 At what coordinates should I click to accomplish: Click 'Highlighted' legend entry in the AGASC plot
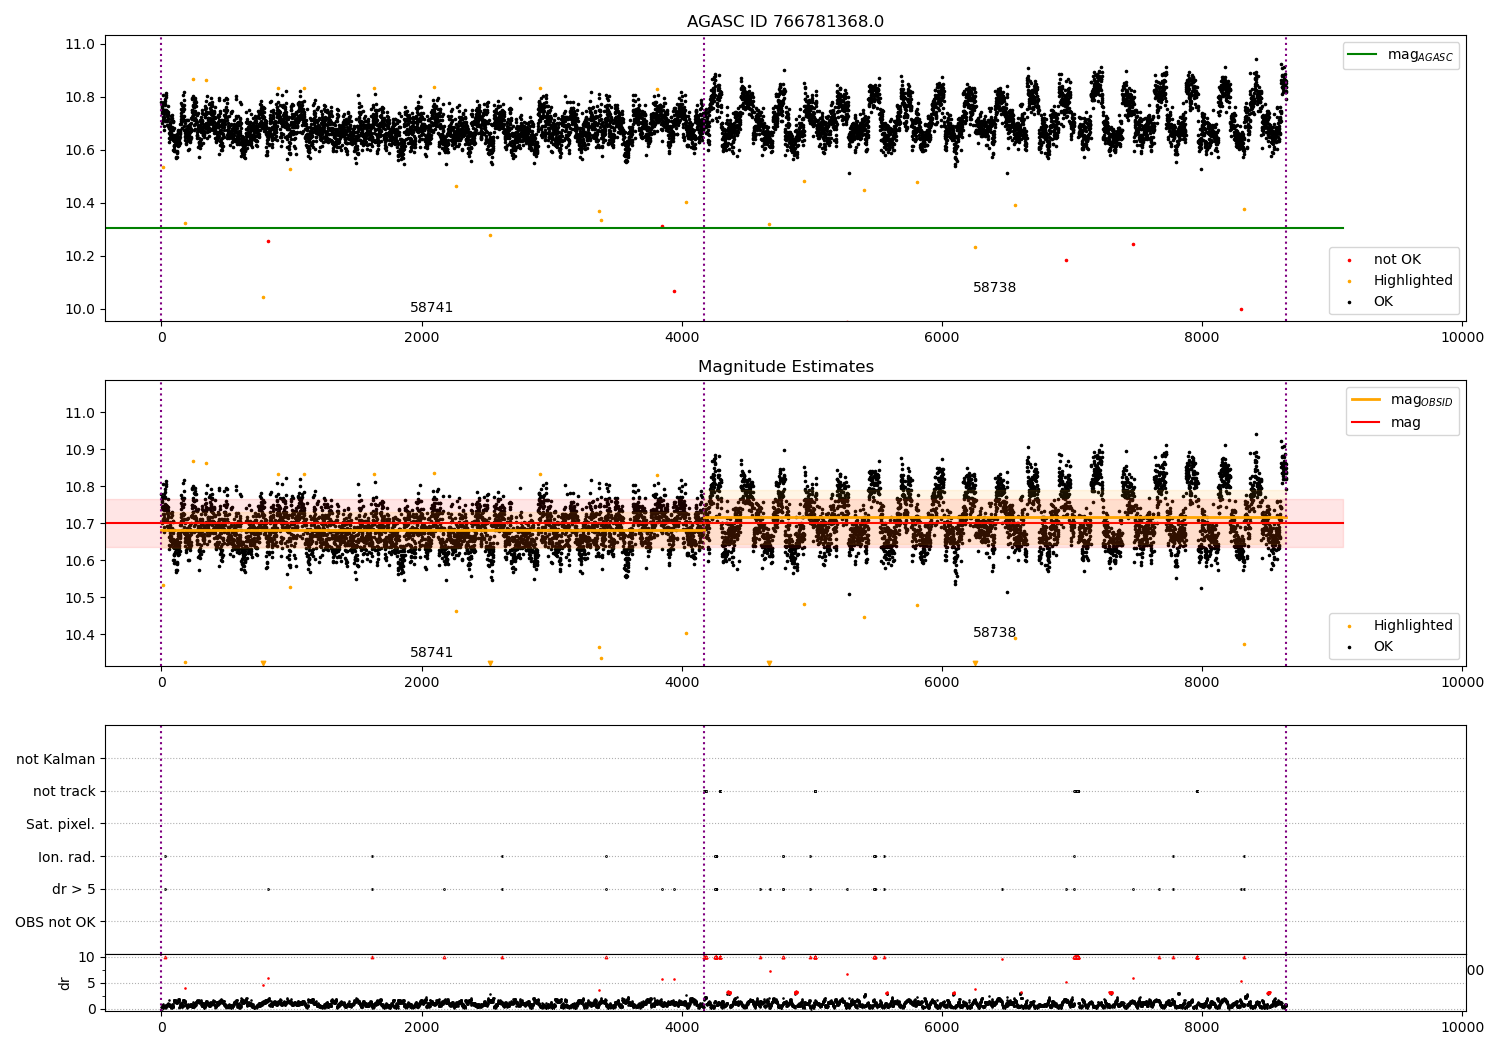tap(1400, 281)
